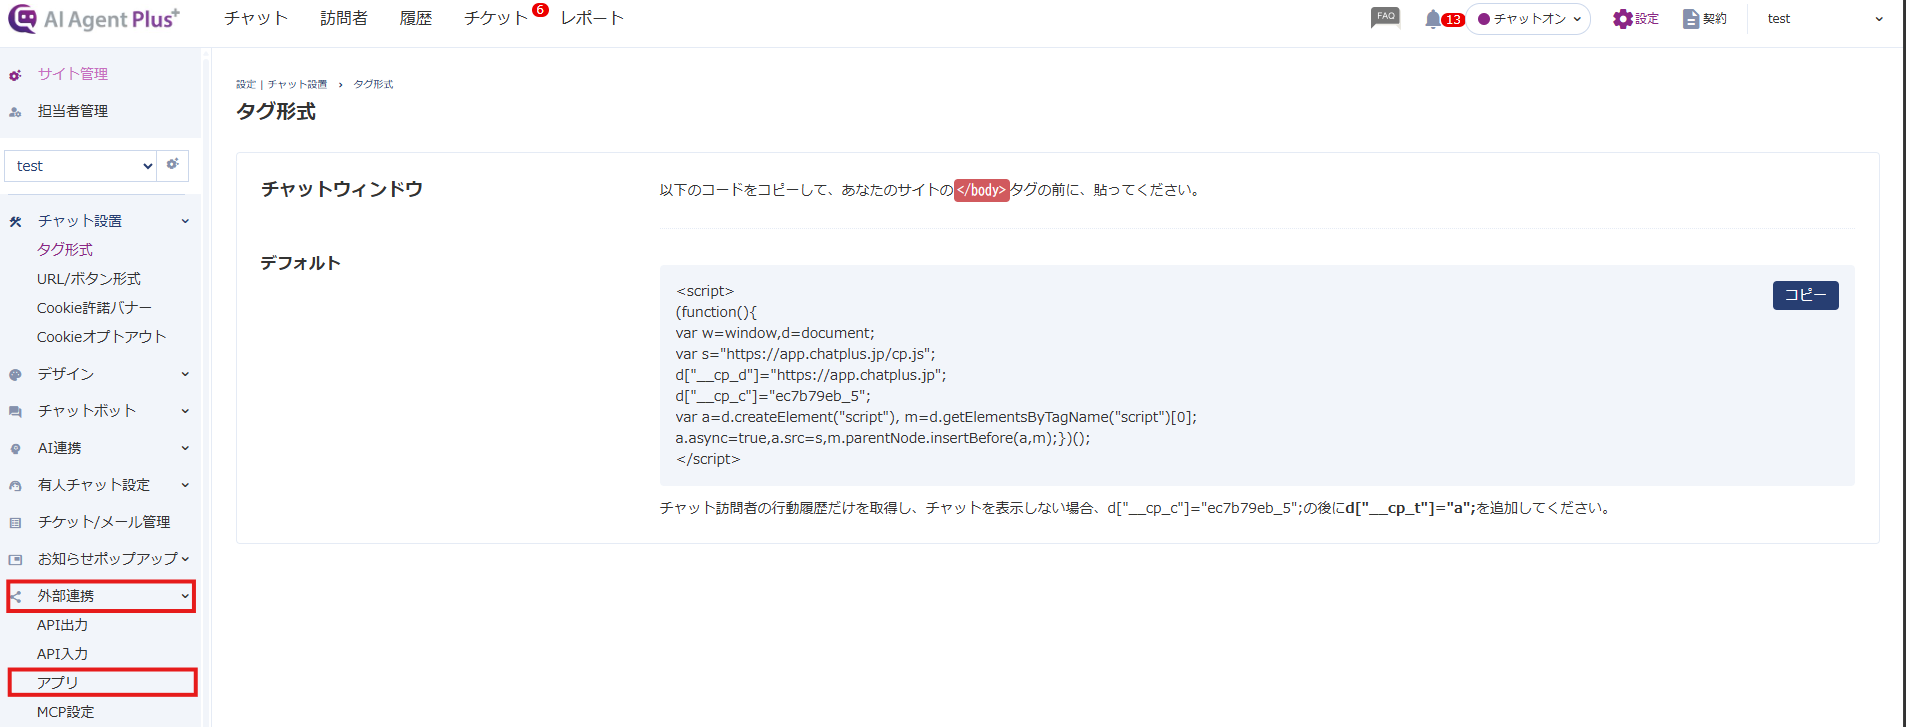Select API出力 in the sidebar
The height and width of the screenshot is (727, 1906).
point(62,625)
